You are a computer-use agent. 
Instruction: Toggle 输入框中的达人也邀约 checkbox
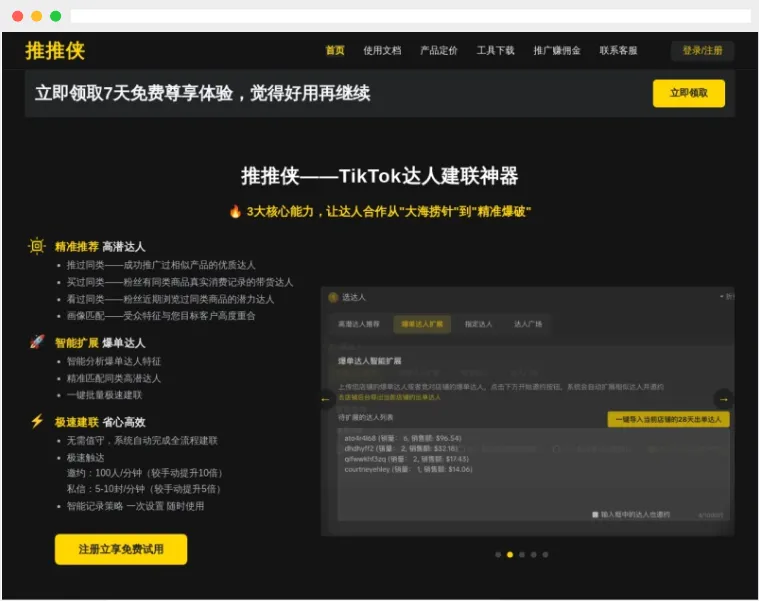pyautogui.click(x=595, y=514)
